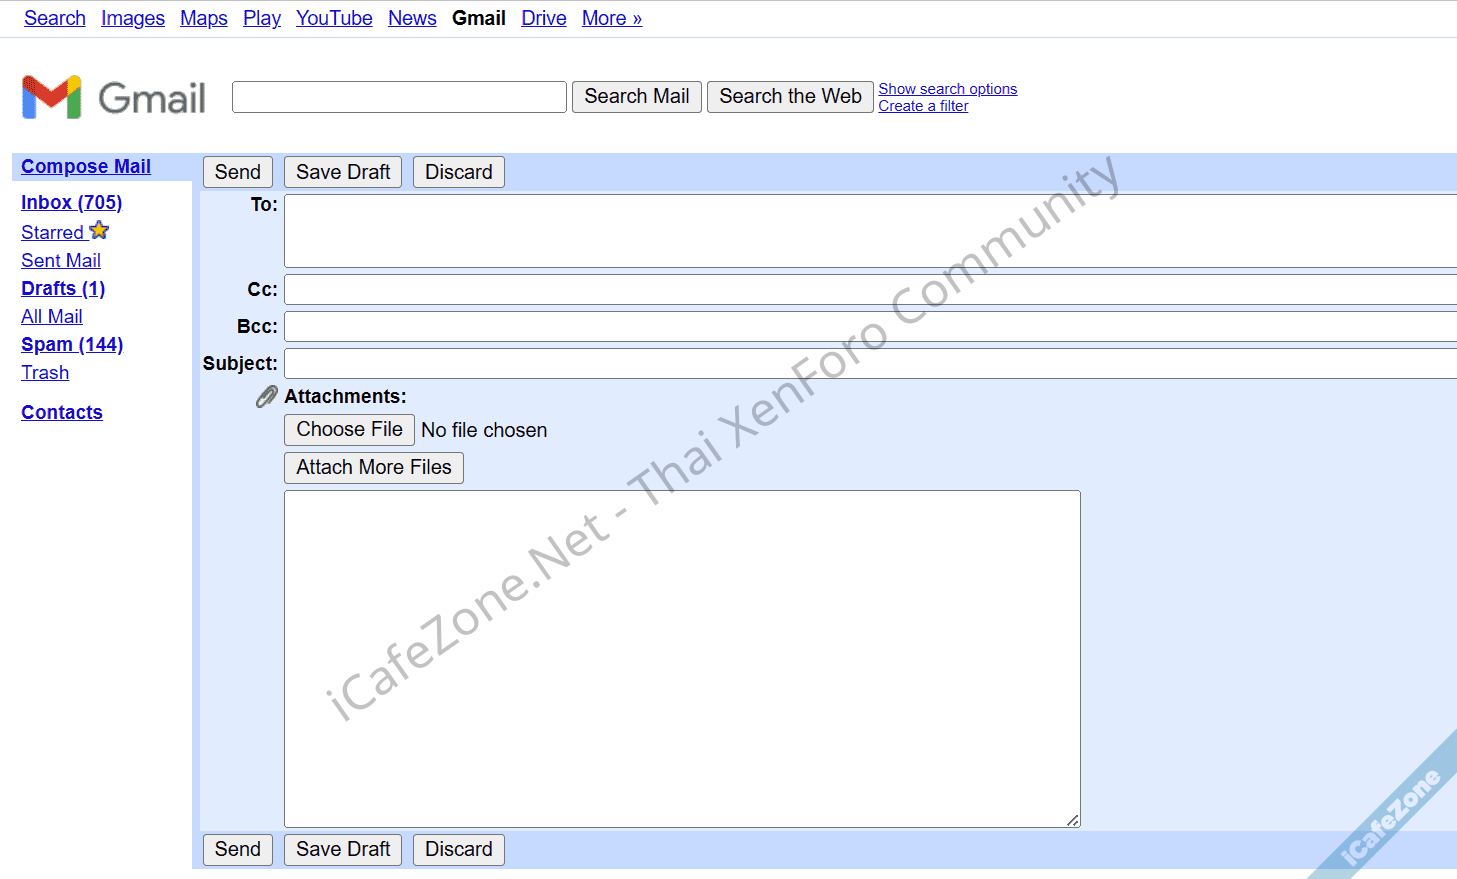Open More » in top navigation
Viewport: 1457px width, 879px height.
[x=611, y=18]
